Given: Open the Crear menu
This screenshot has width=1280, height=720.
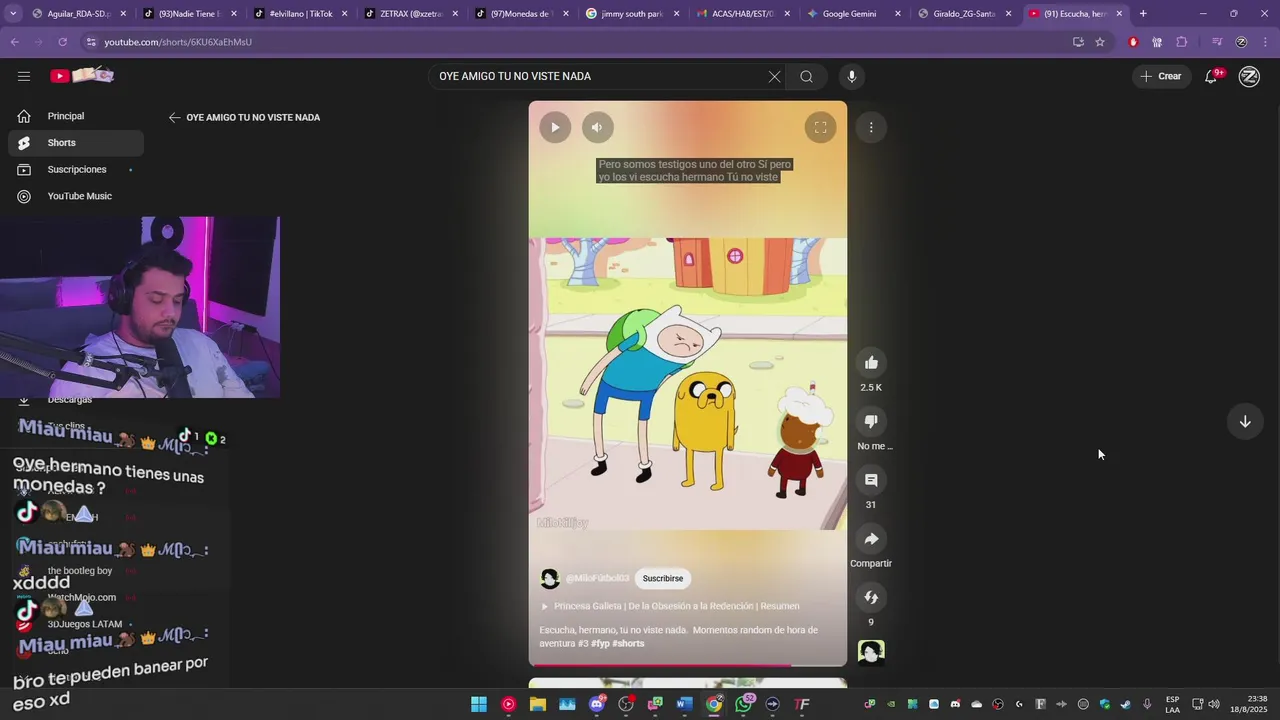Looking at the screenshot, I should (x=1161, y=77).
